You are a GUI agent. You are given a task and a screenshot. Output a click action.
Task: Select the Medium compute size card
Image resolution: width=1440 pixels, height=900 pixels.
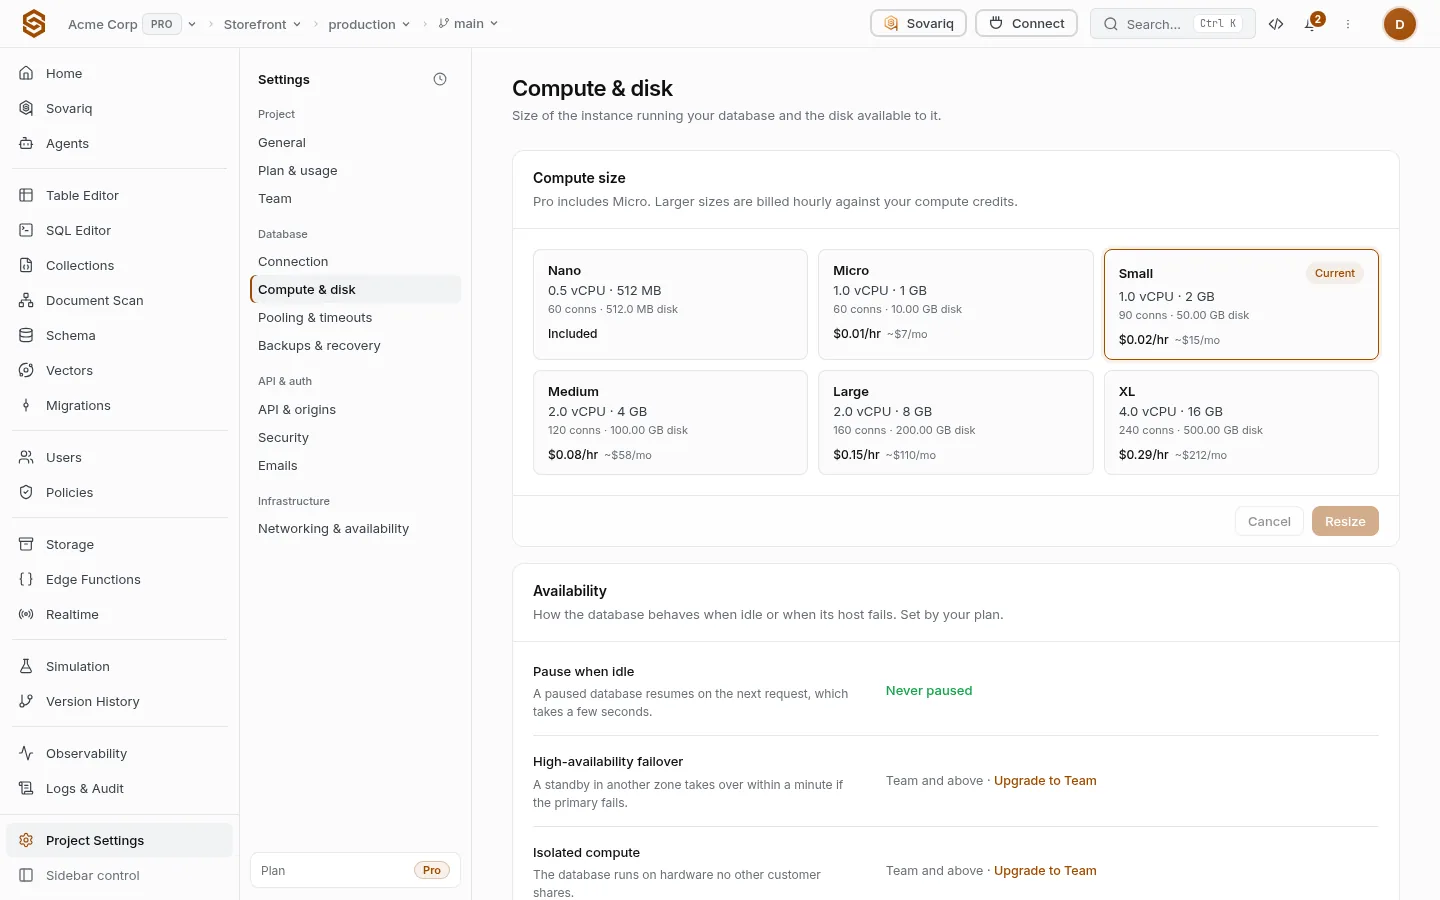670,422
